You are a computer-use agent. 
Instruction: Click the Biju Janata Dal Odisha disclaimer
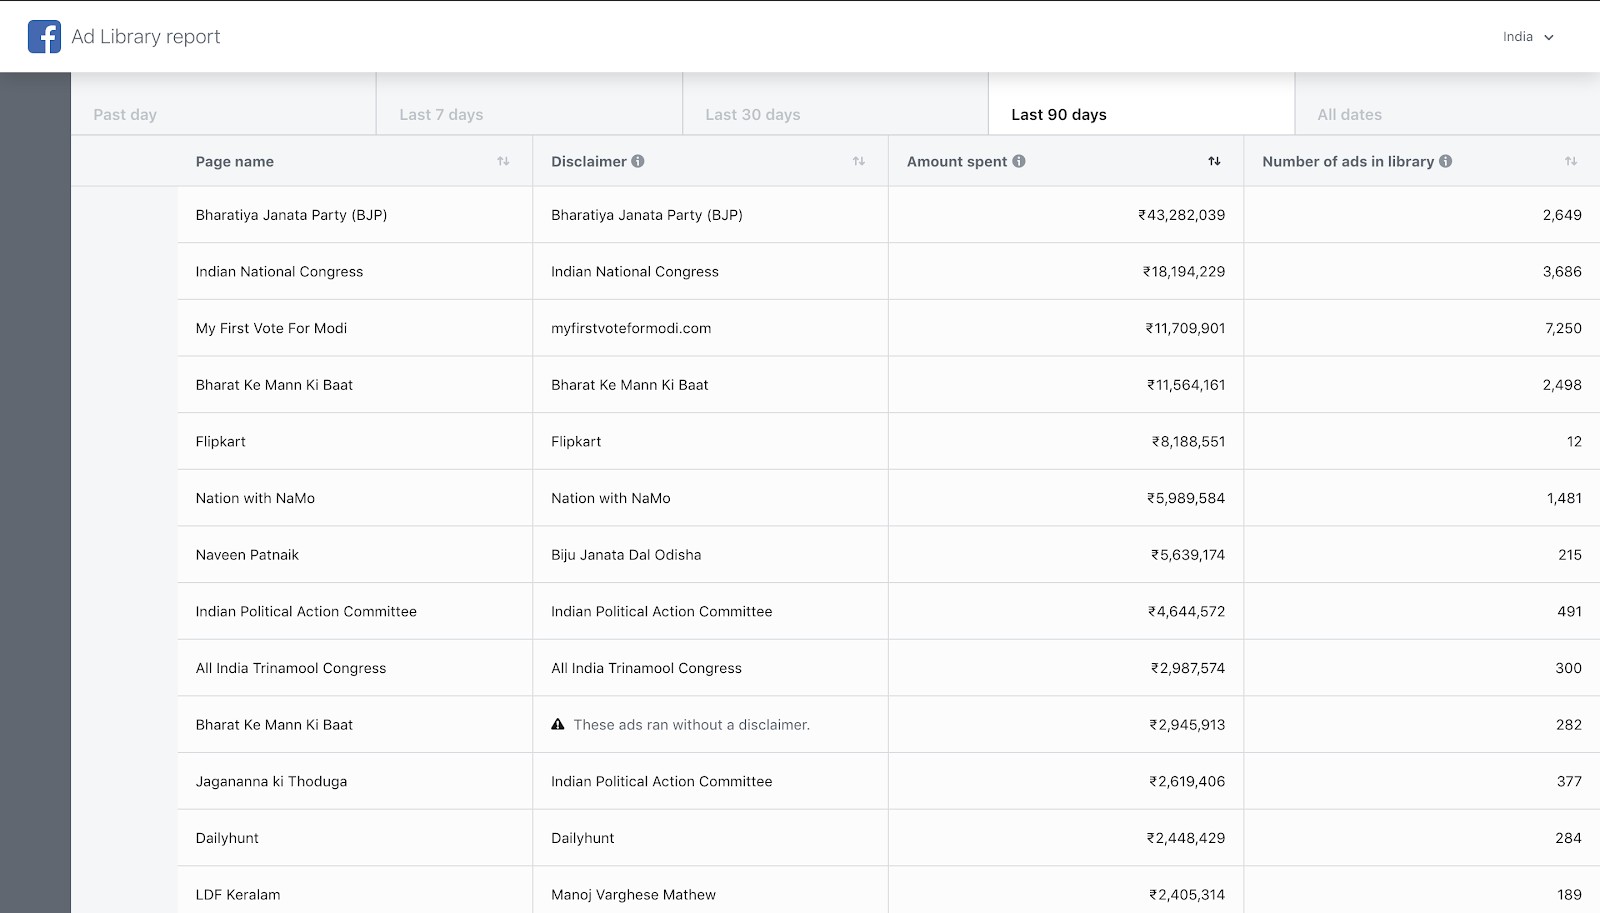click(x=627, y=555)
